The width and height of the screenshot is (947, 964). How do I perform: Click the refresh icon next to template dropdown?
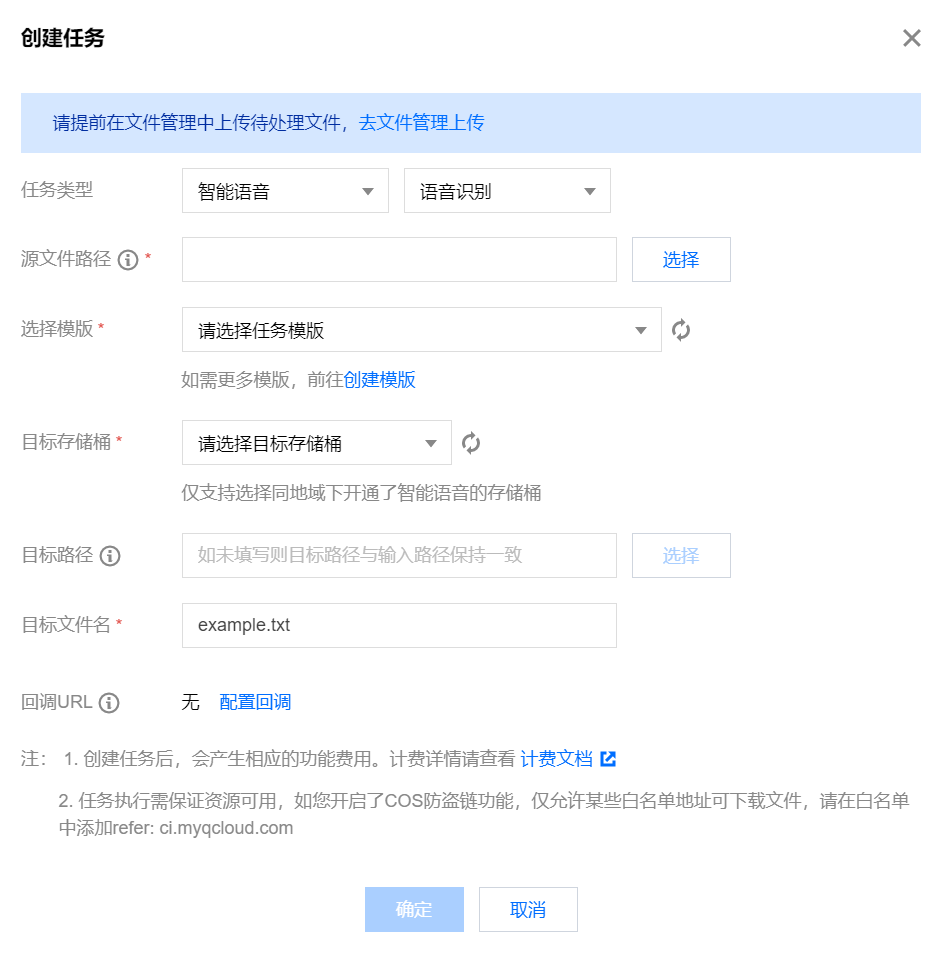tap(681, 330)
